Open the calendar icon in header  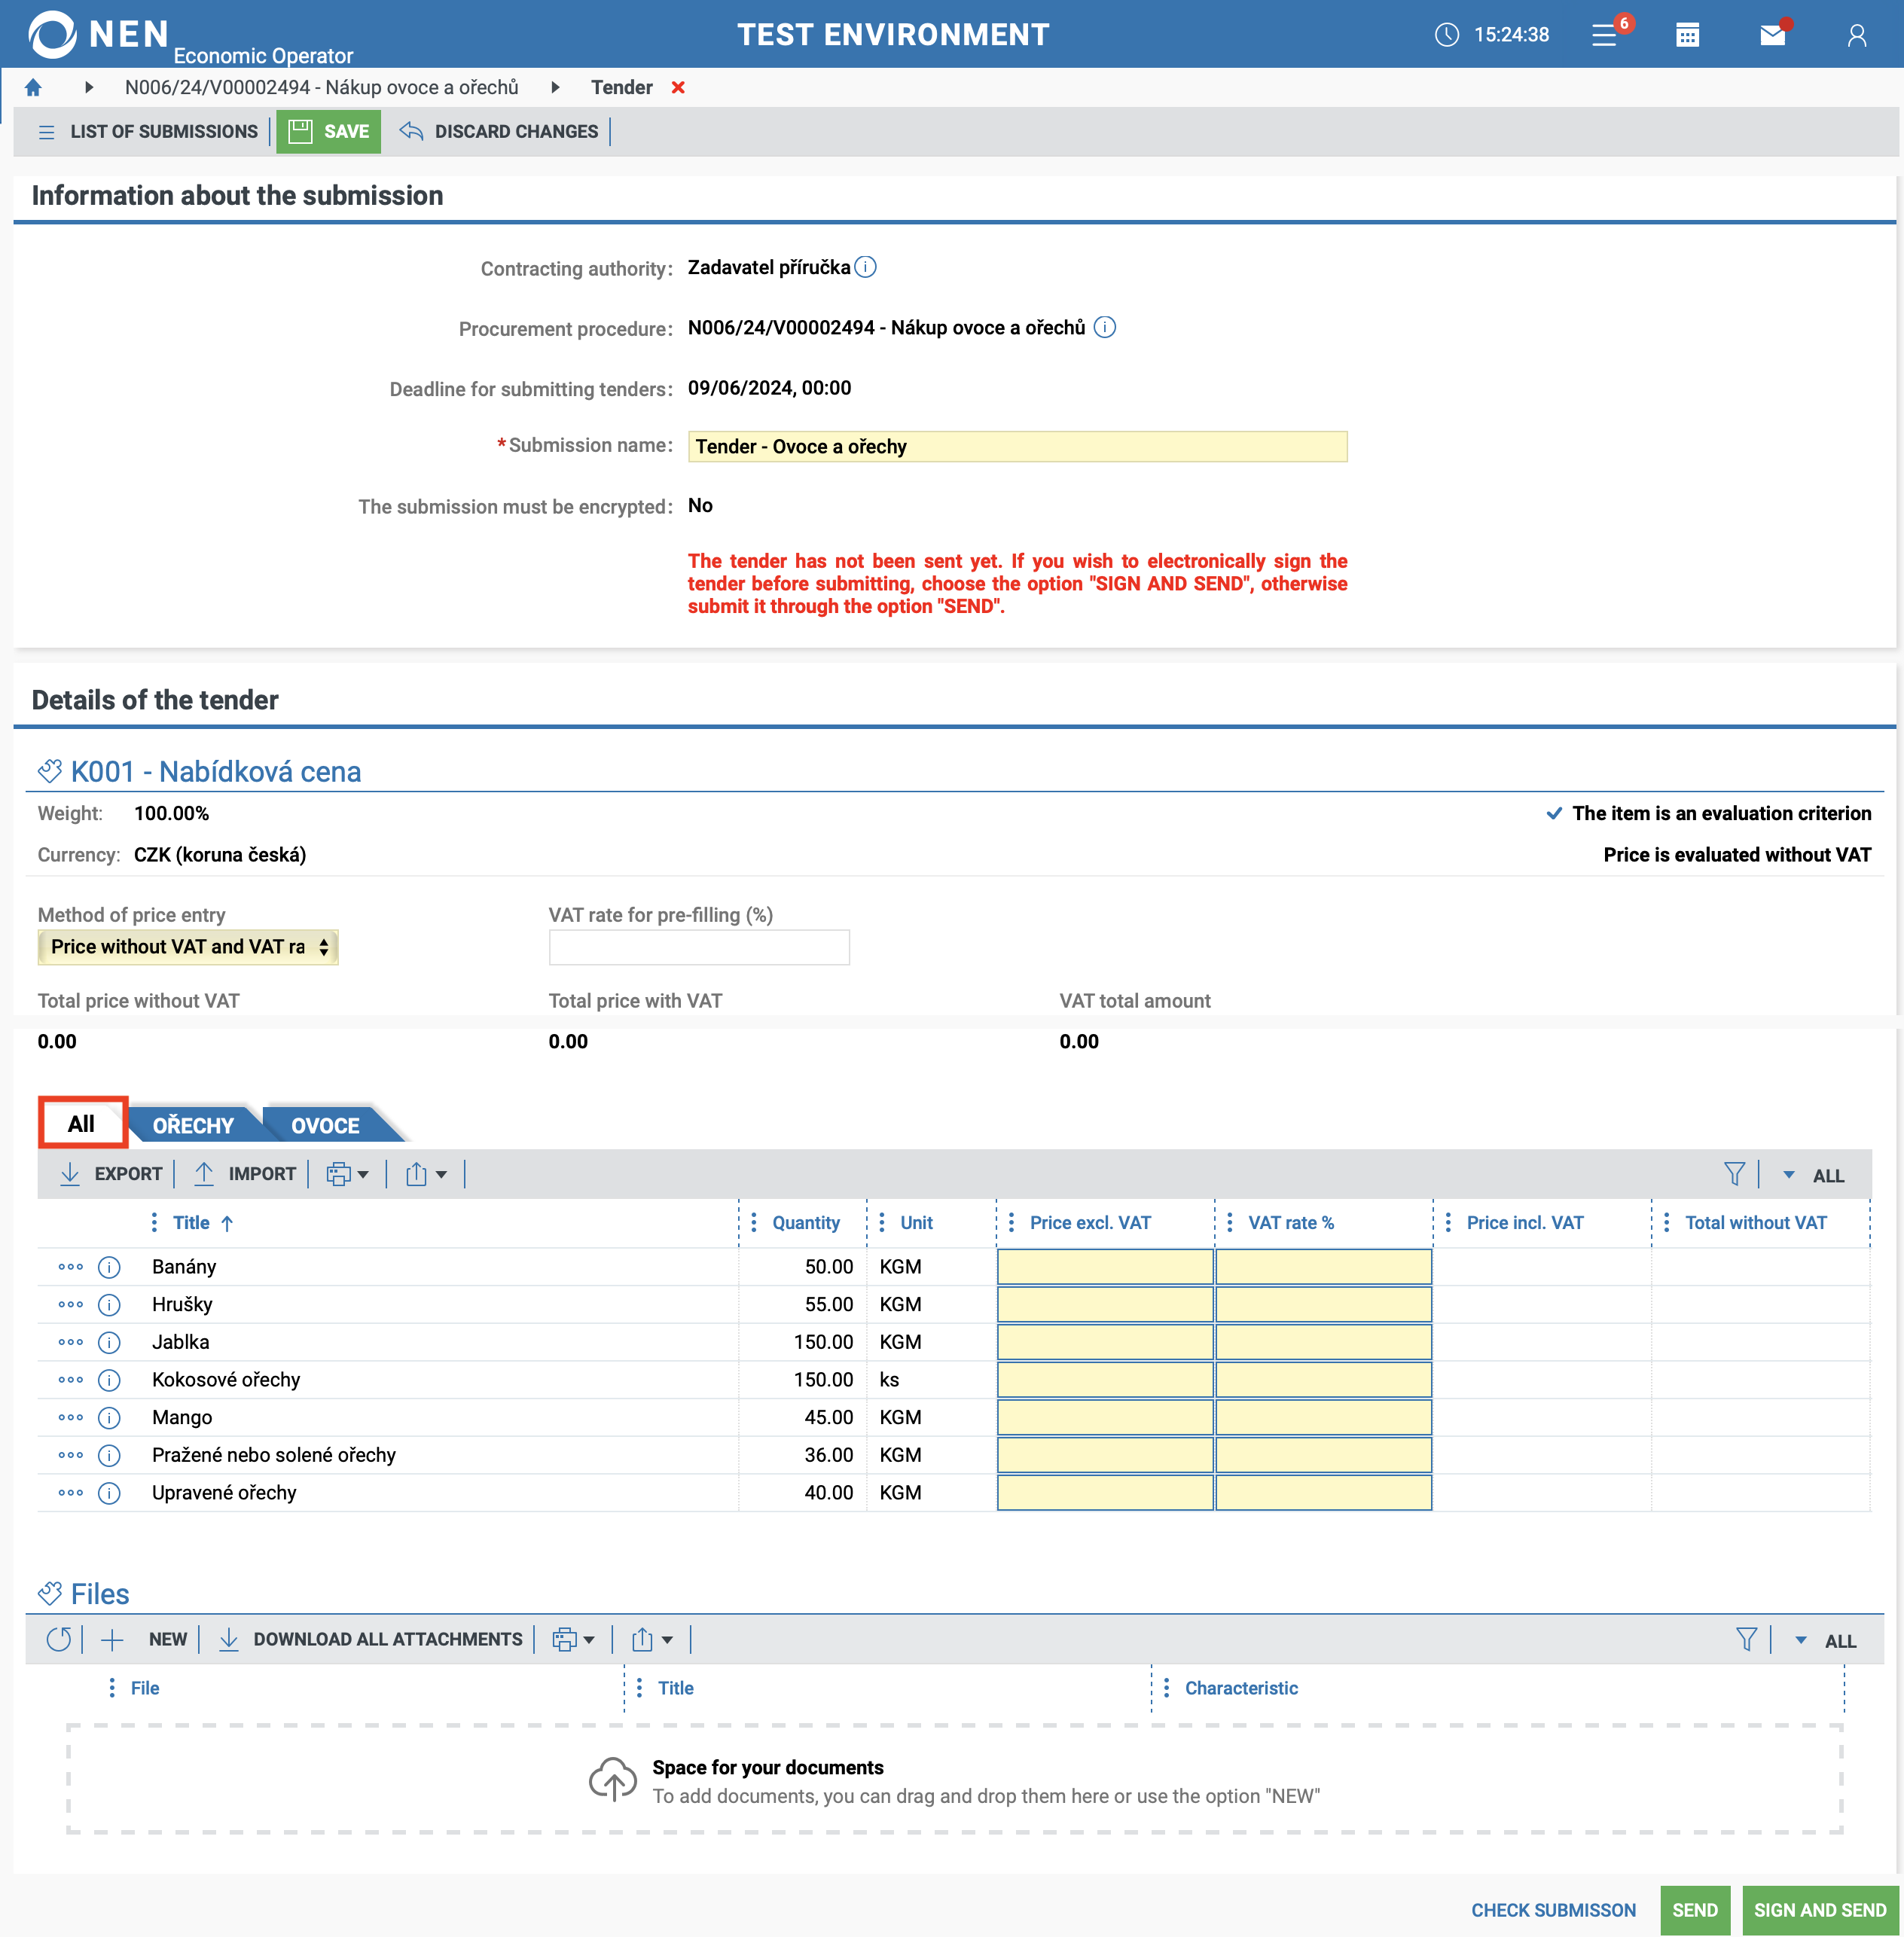[x=1687, y=36]
